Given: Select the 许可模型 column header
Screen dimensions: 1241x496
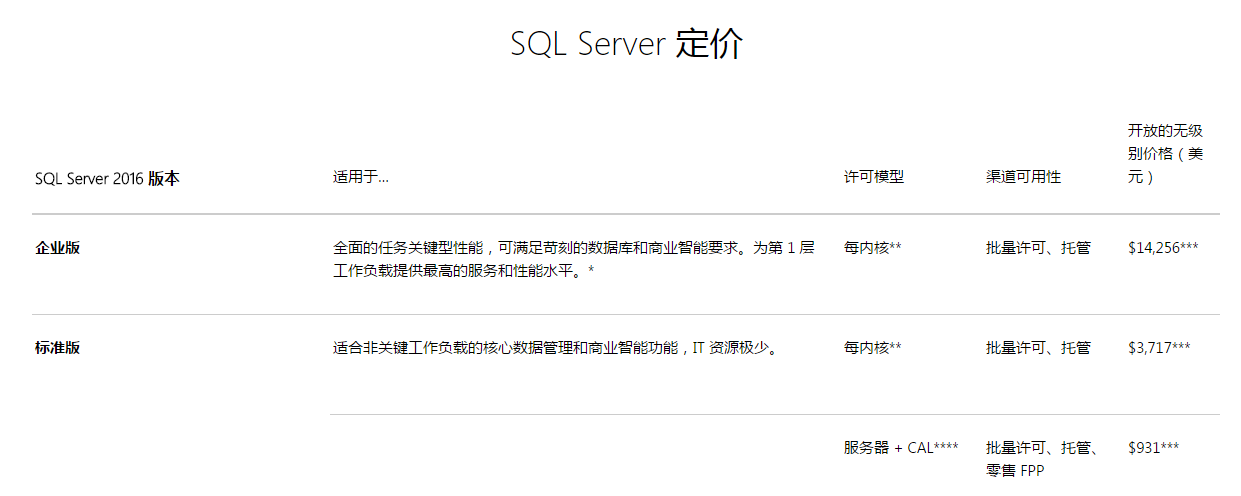Looking at the screenshot, I should pyautogui.click(x=873, y=177).
